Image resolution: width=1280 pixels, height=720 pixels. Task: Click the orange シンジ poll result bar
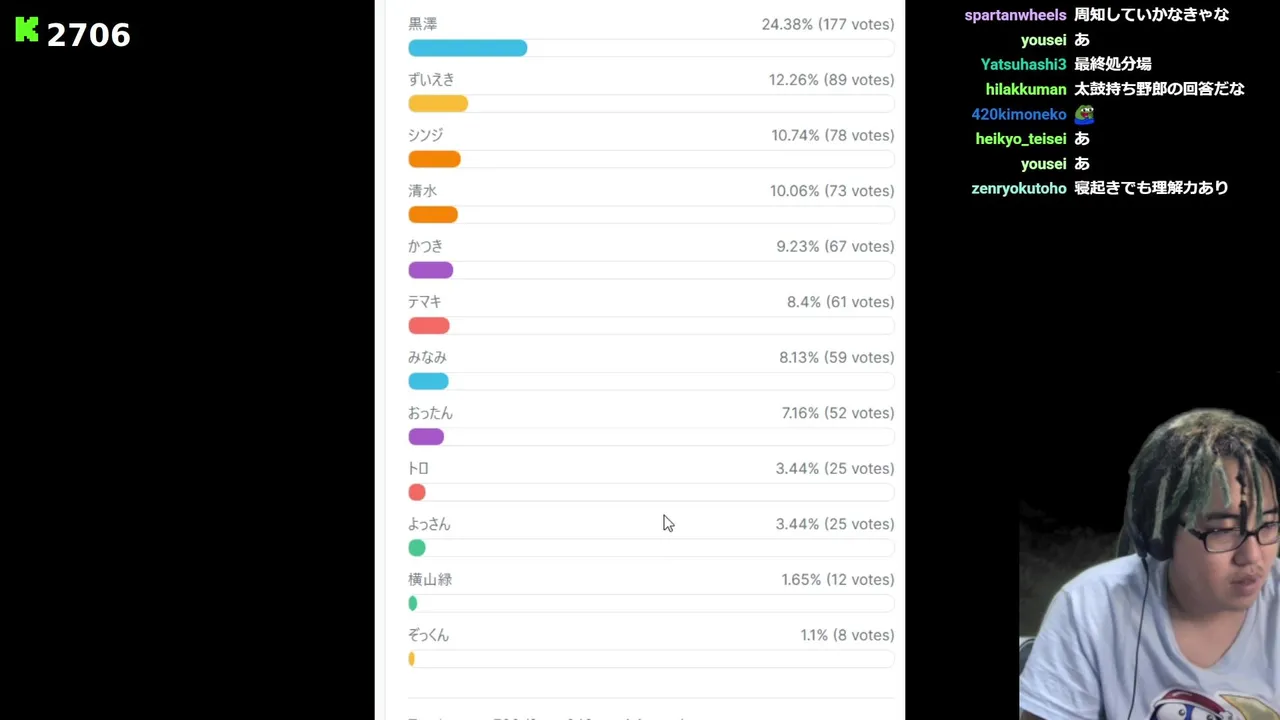(434, 159)
